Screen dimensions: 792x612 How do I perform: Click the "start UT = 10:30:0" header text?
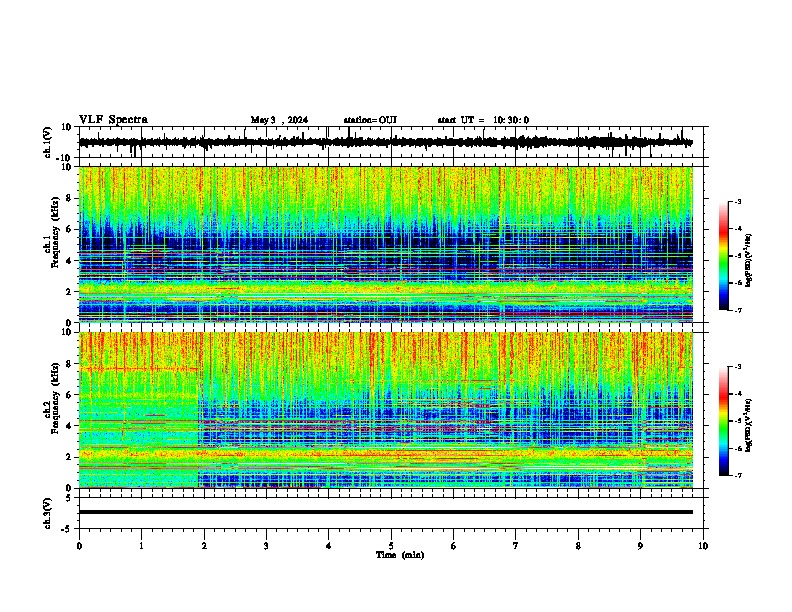pyautogui.click(x=483, y=120)
